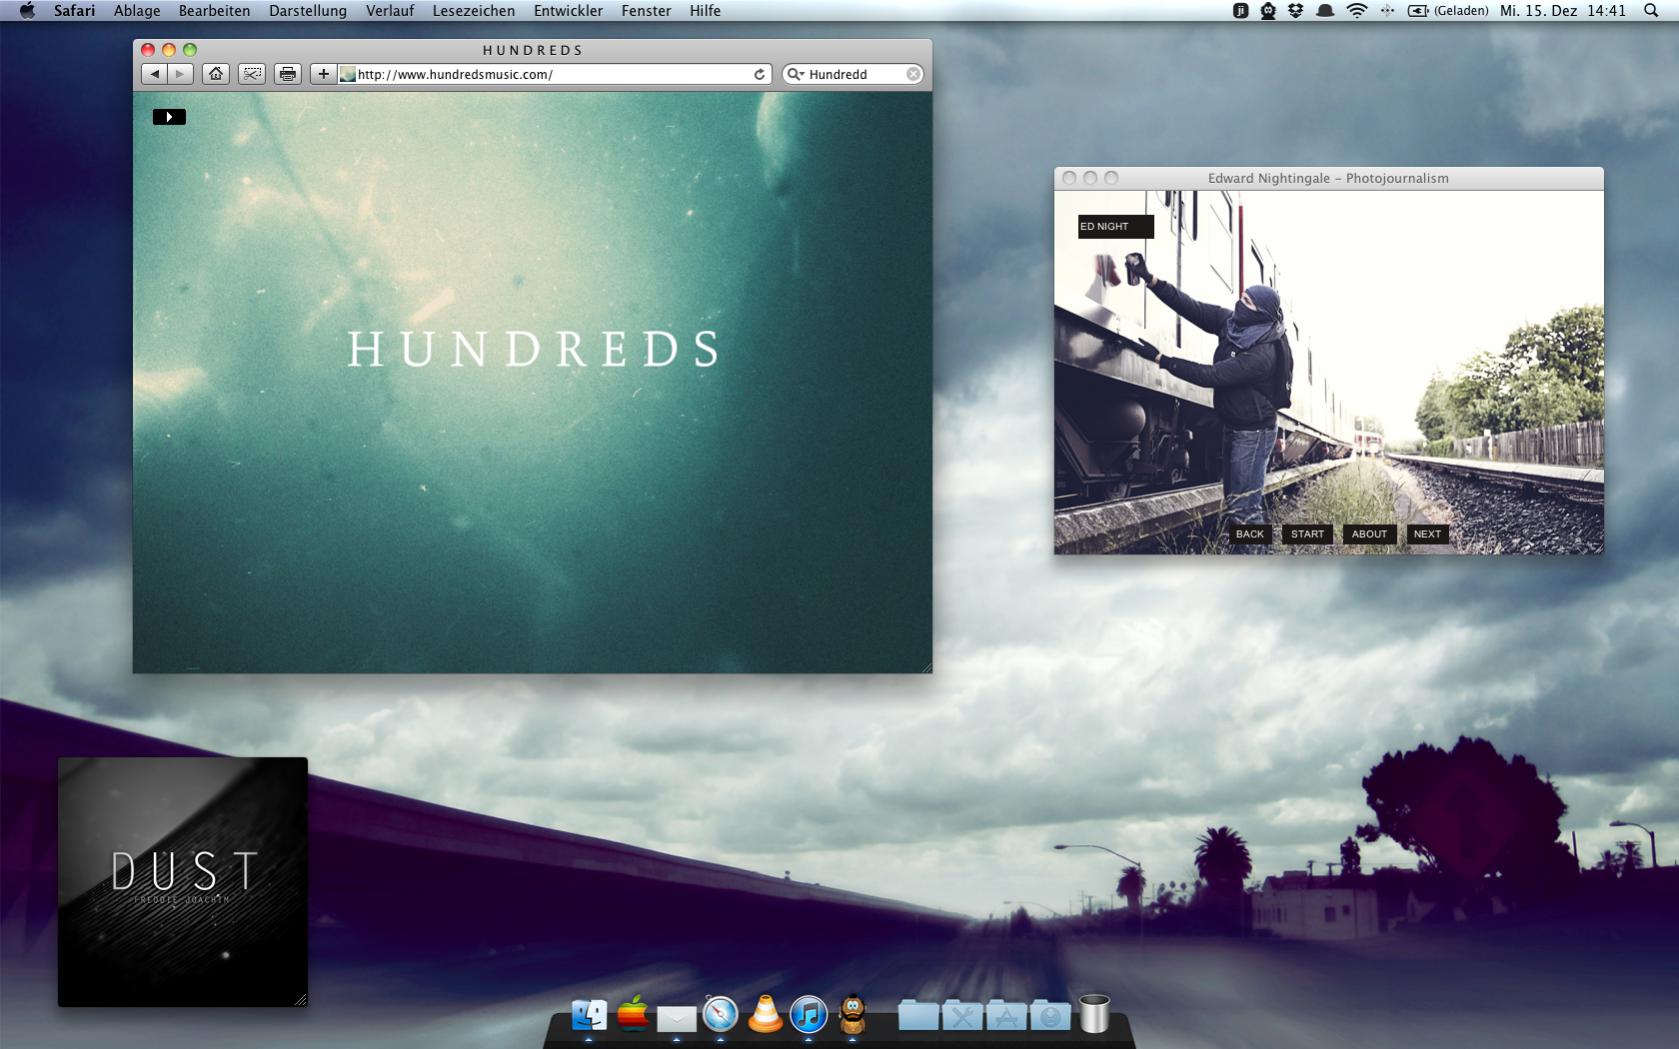Open the Entwickler menu
The image size is (1679, 1049).
pos(568,11)
